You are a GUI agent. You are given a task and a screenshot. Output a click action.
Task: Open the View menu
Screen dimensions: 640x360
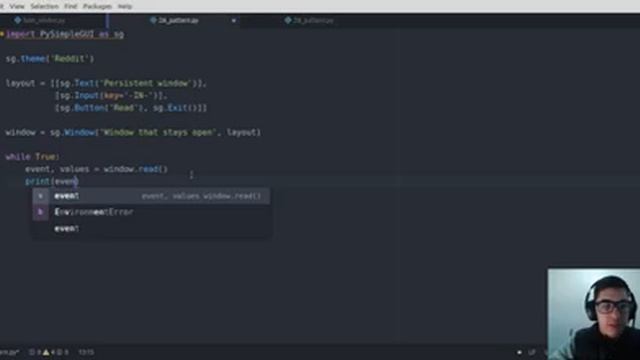(17, 7)
